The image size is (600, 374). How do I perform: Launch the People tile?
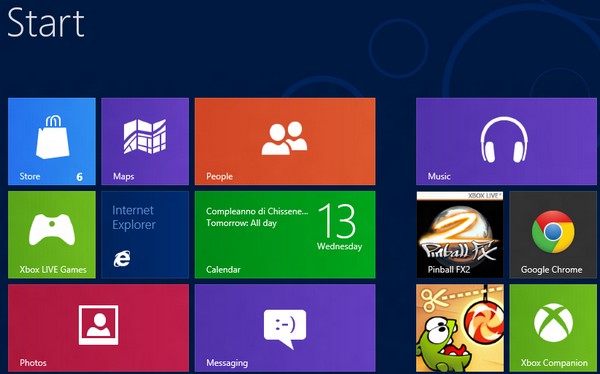285,141
